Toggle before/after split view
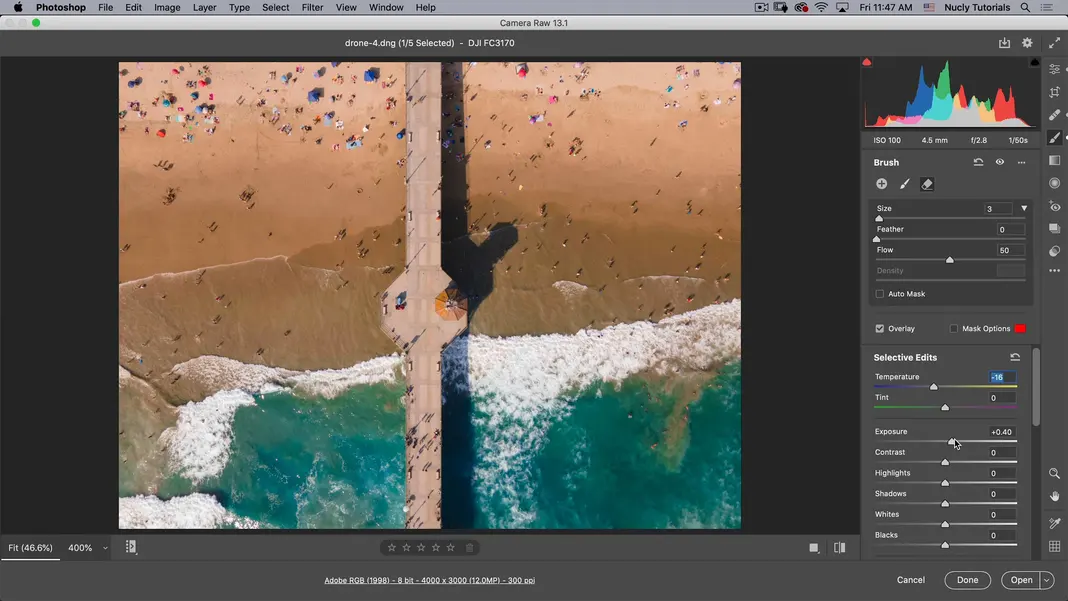This screenshot has height=601, width=1068. [x=840, y=547]
